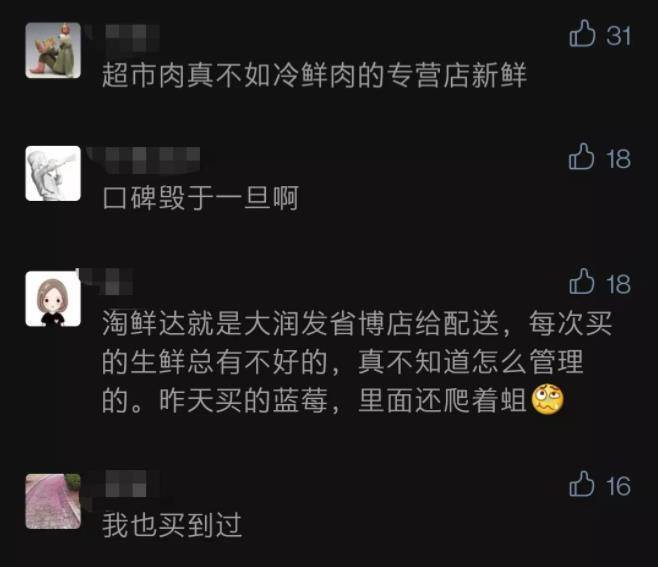The height and width of the screenshot is (567, 658).
Task: Click blurred username above 淘鲜达 comment
Action: click(x=106, y=281)
